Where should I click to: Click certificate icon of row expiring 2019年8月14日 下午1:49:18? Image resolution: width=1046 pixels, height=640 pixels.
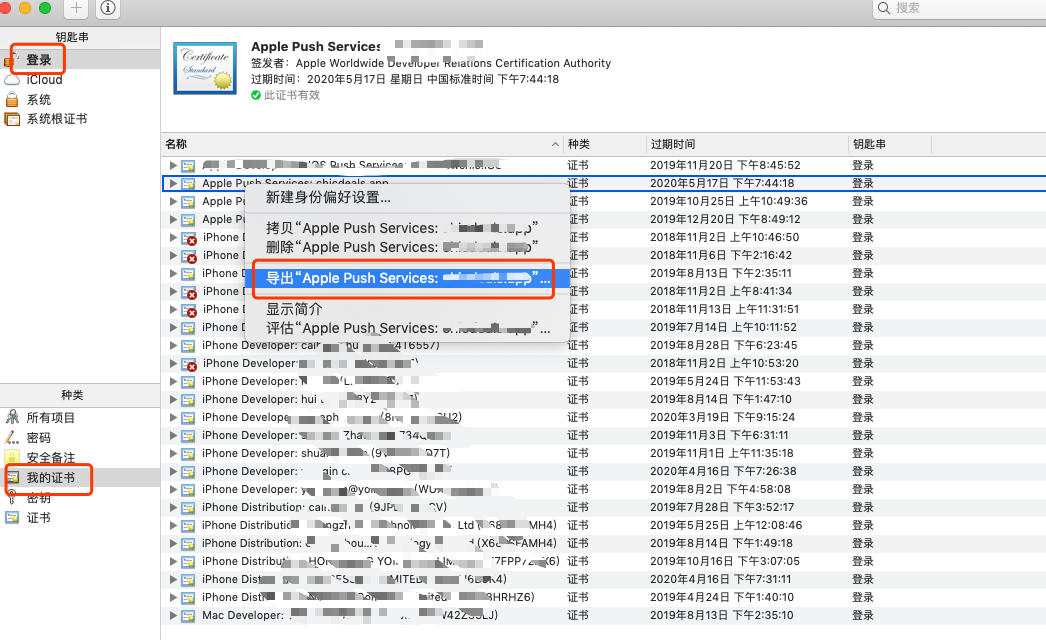(x=189, y=544)
